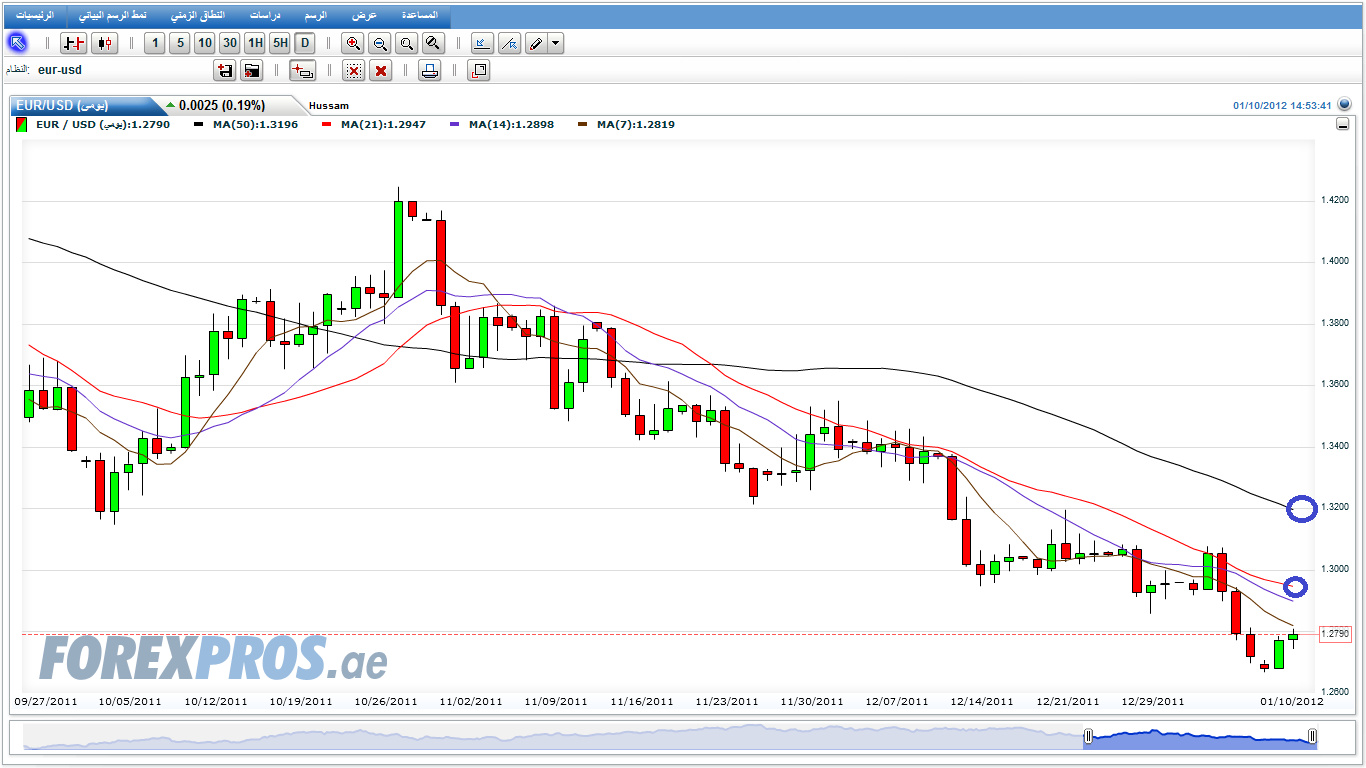Select the arrow pointer cursor tool
The width and height of the screenshot is (1366, 768).
click(x=17, y=42)
